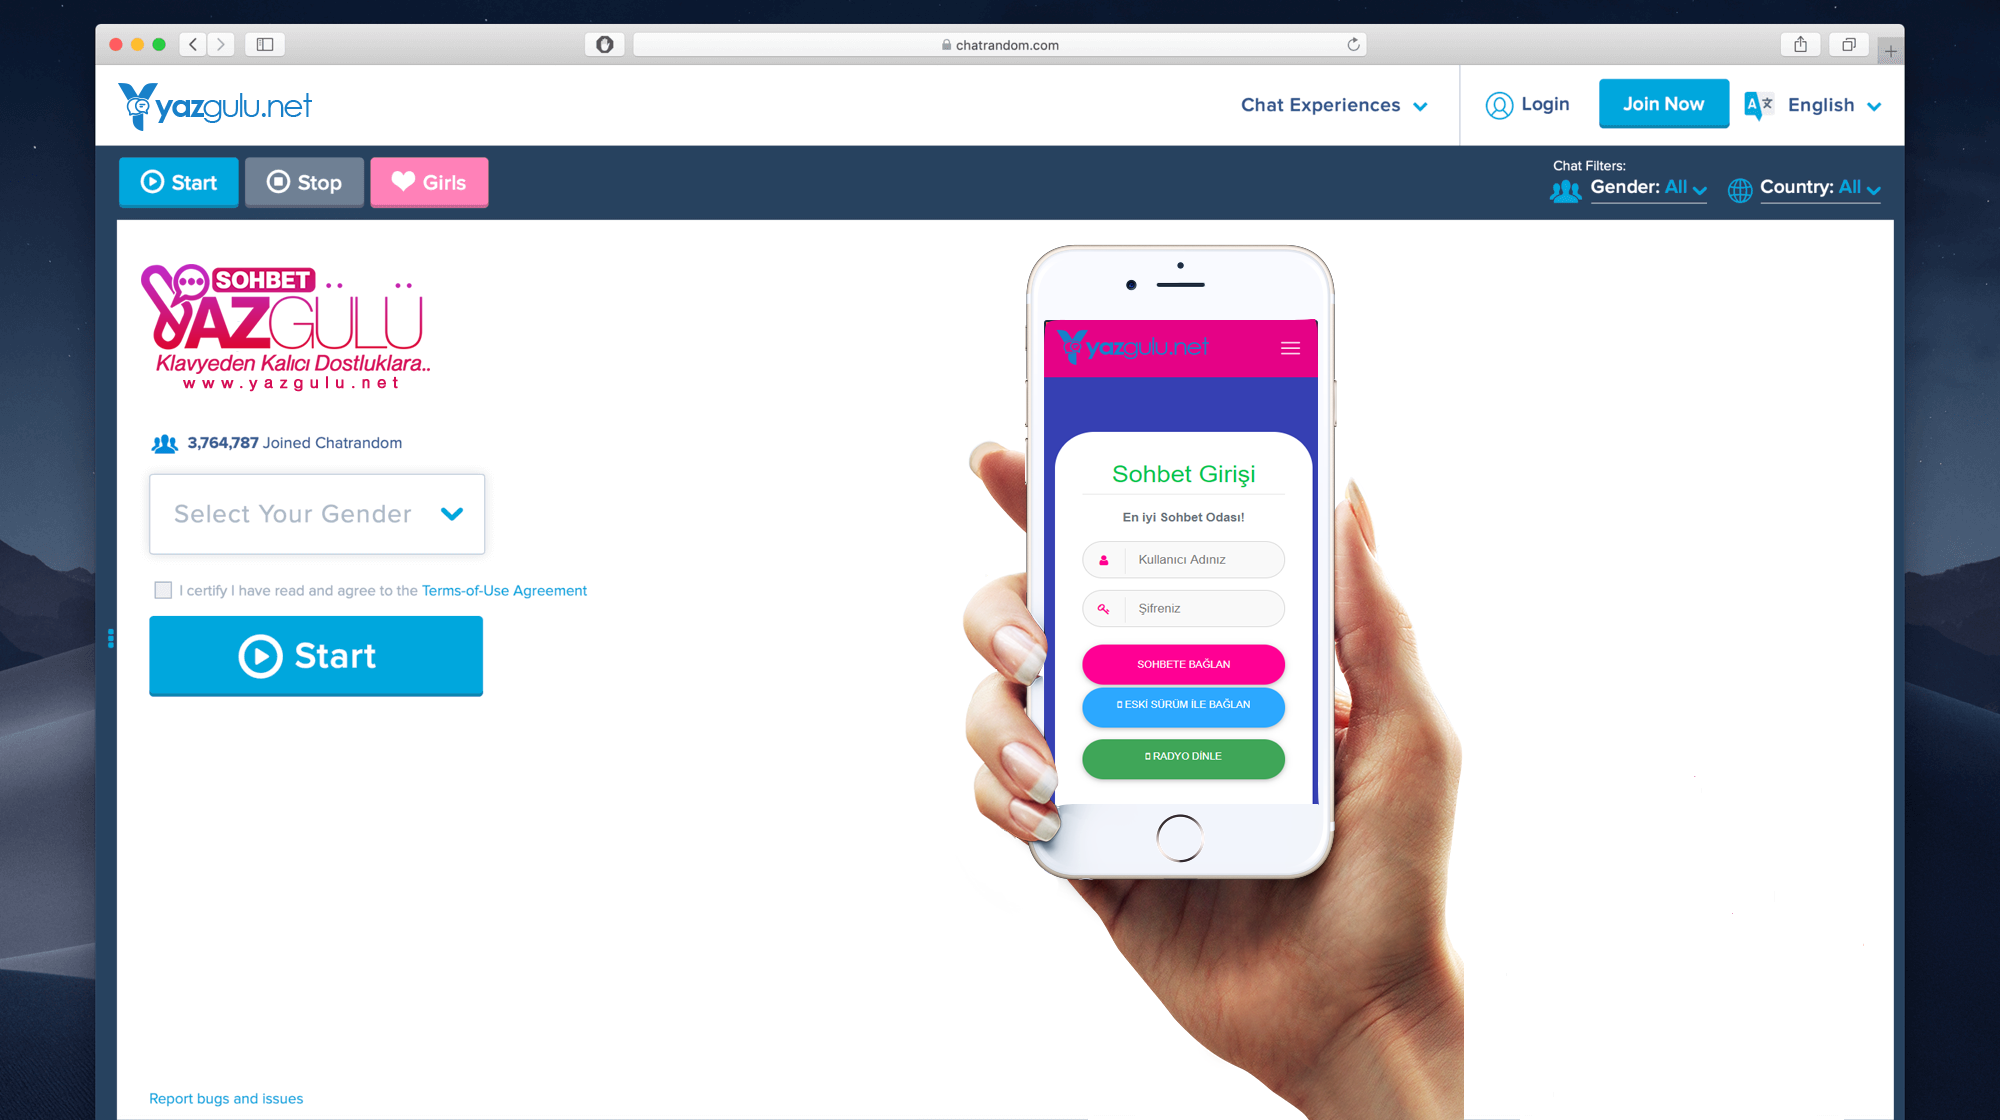The width and height of the screenshot is (2000, 1120).
Task: Click the Girls heart icon
Action: 405,183
